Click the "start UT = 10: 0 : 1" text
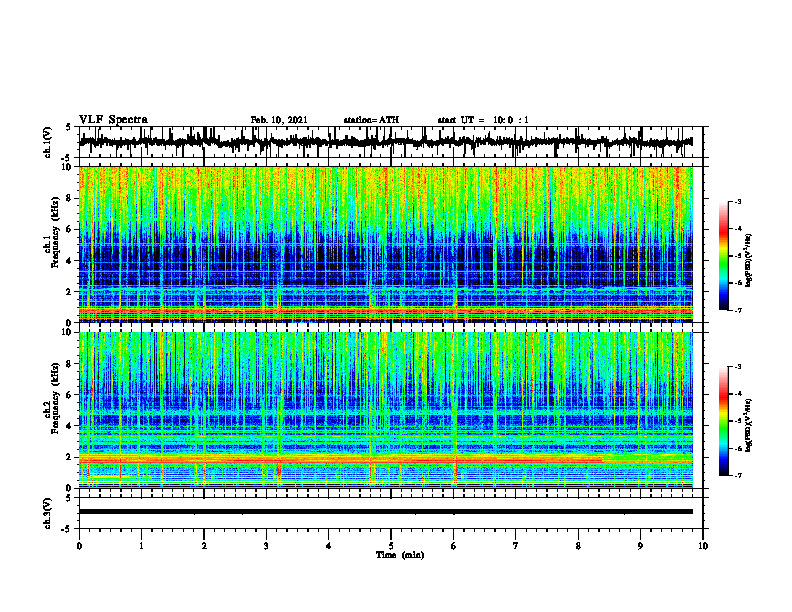Viewport: 792px width, 612px height. coord(483,120)
